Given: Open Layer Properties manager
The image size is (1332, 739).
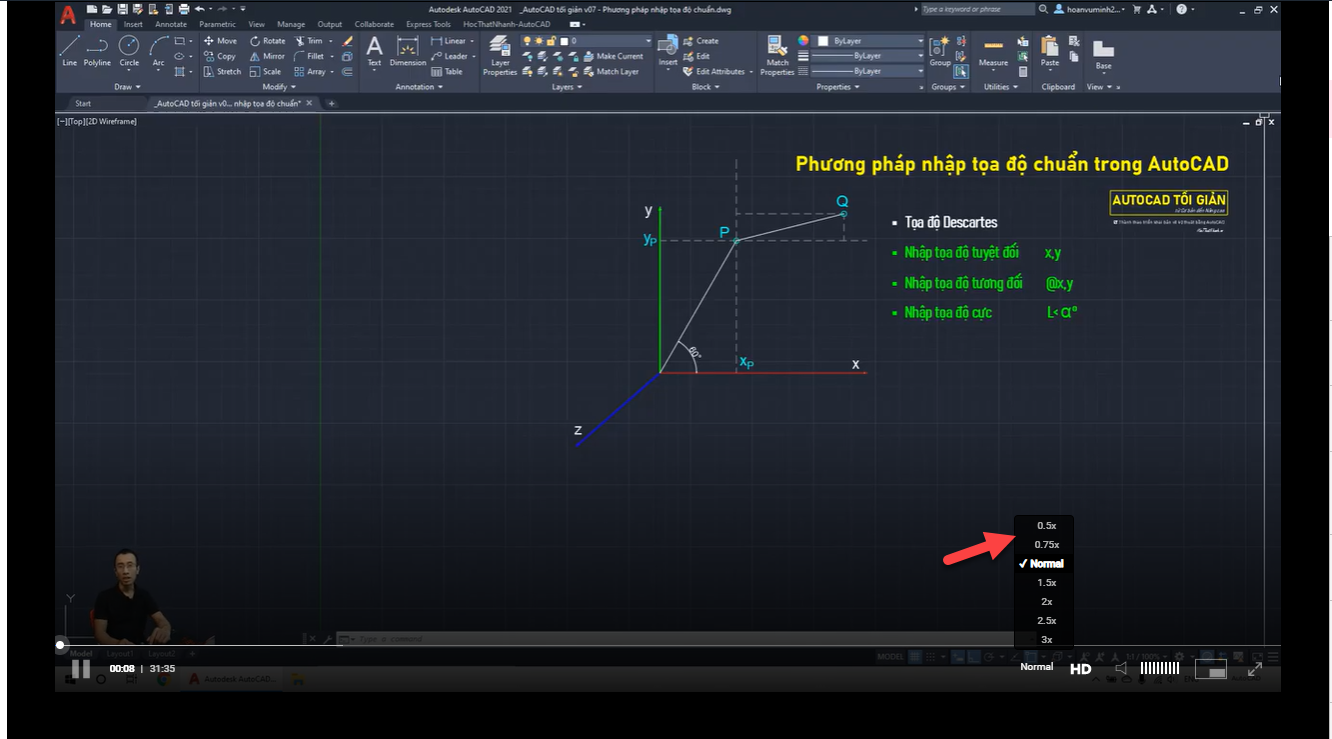Looking at the screenshot, I should 500,55.
